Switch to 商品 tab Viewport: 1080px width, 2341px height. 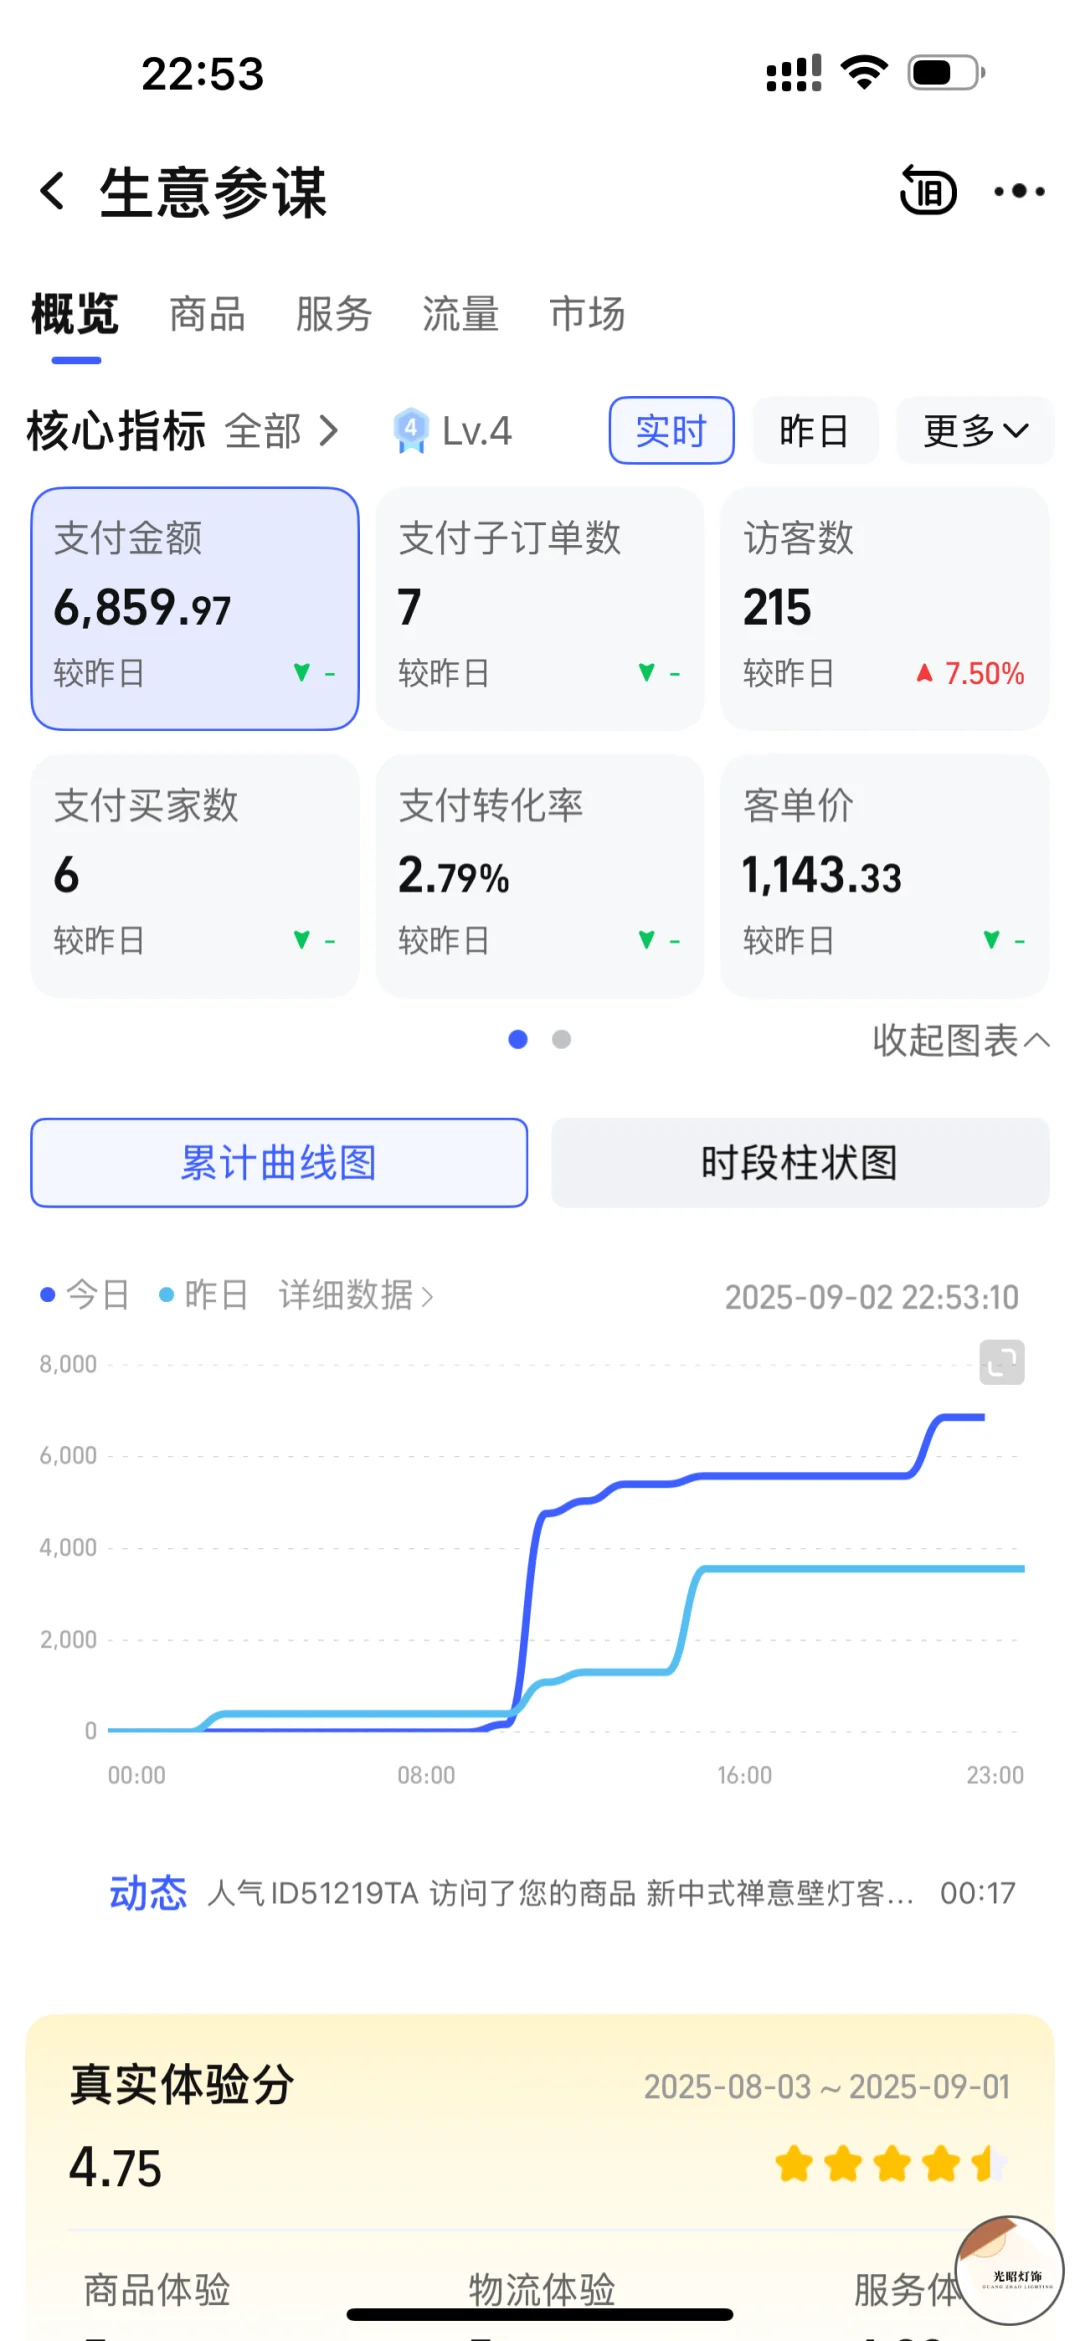pos(207,314)
